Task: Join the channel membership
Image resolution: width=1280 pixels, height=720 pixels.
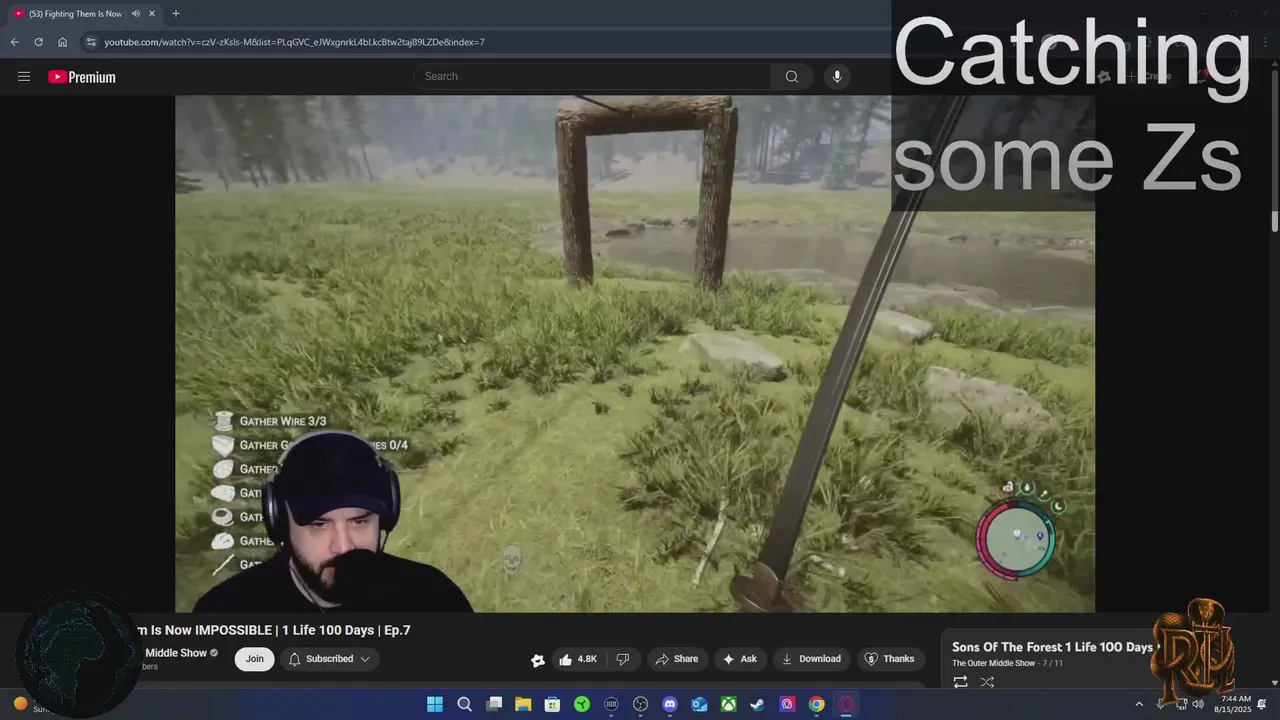Action: click(255, 659)
